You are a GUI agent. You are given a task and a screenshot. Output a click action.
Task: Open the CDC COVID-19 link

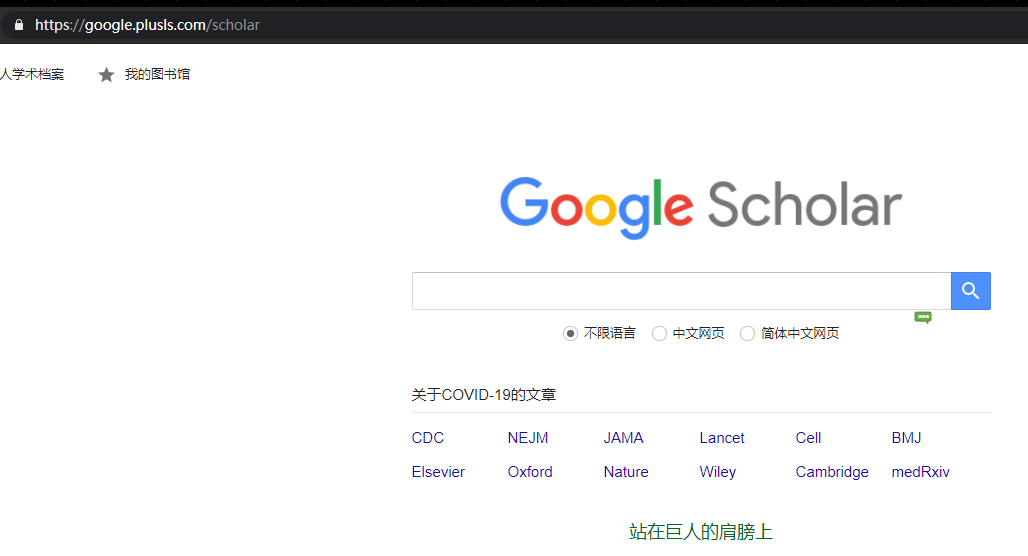tap(427, 438)
